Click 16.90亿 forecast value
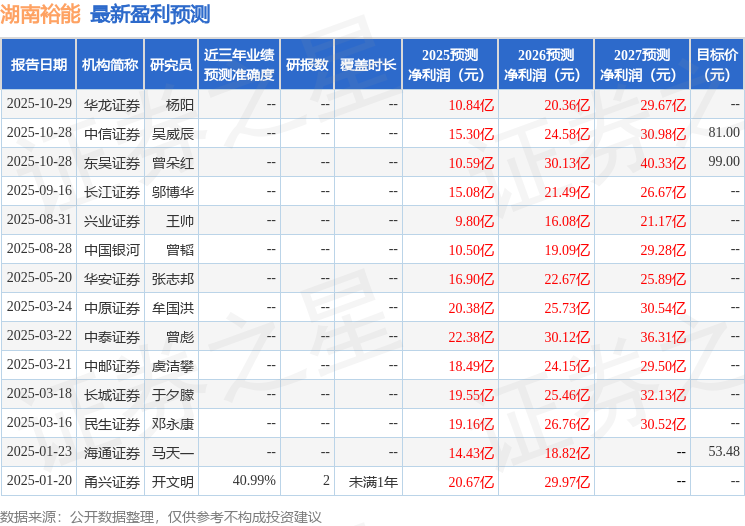Image resolution: width=745 pixels, height=526 pixels. click(x=471, y=279)
